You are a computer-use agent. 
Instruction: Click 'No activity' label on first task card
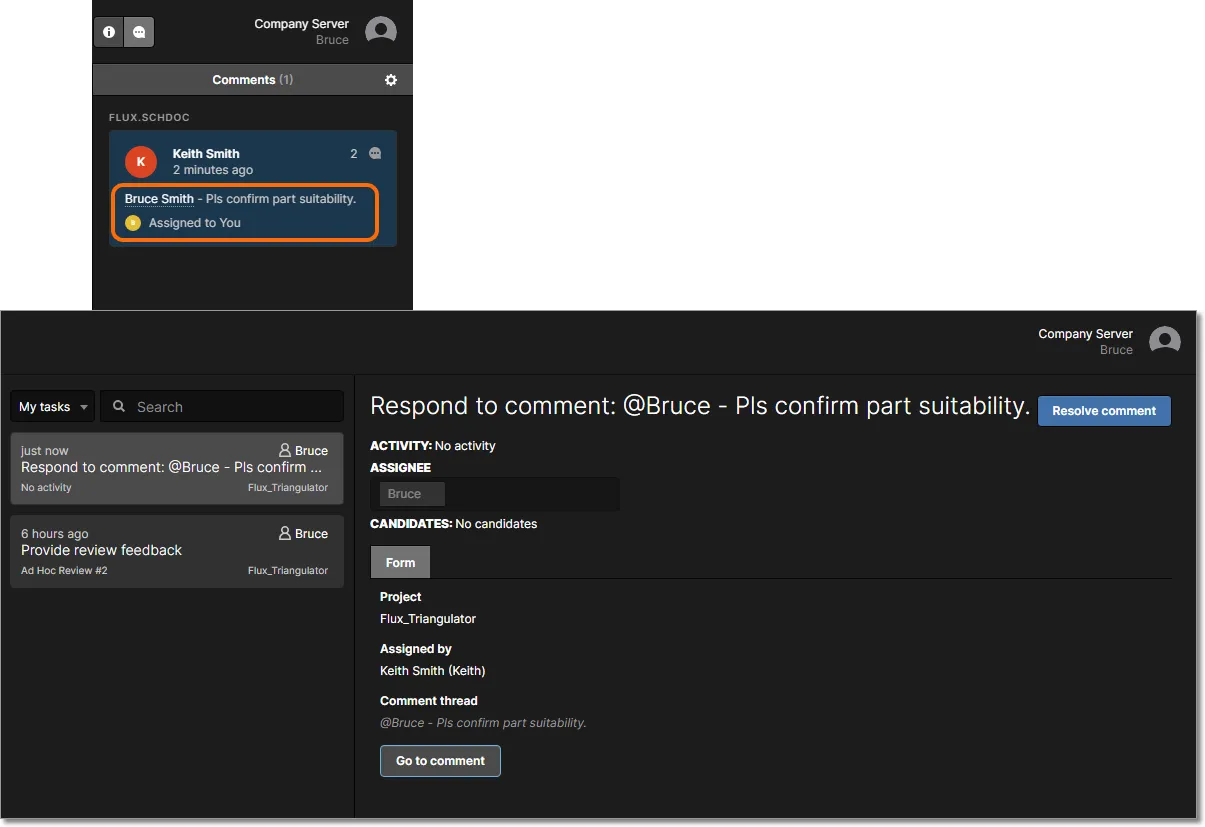point(46,488)
